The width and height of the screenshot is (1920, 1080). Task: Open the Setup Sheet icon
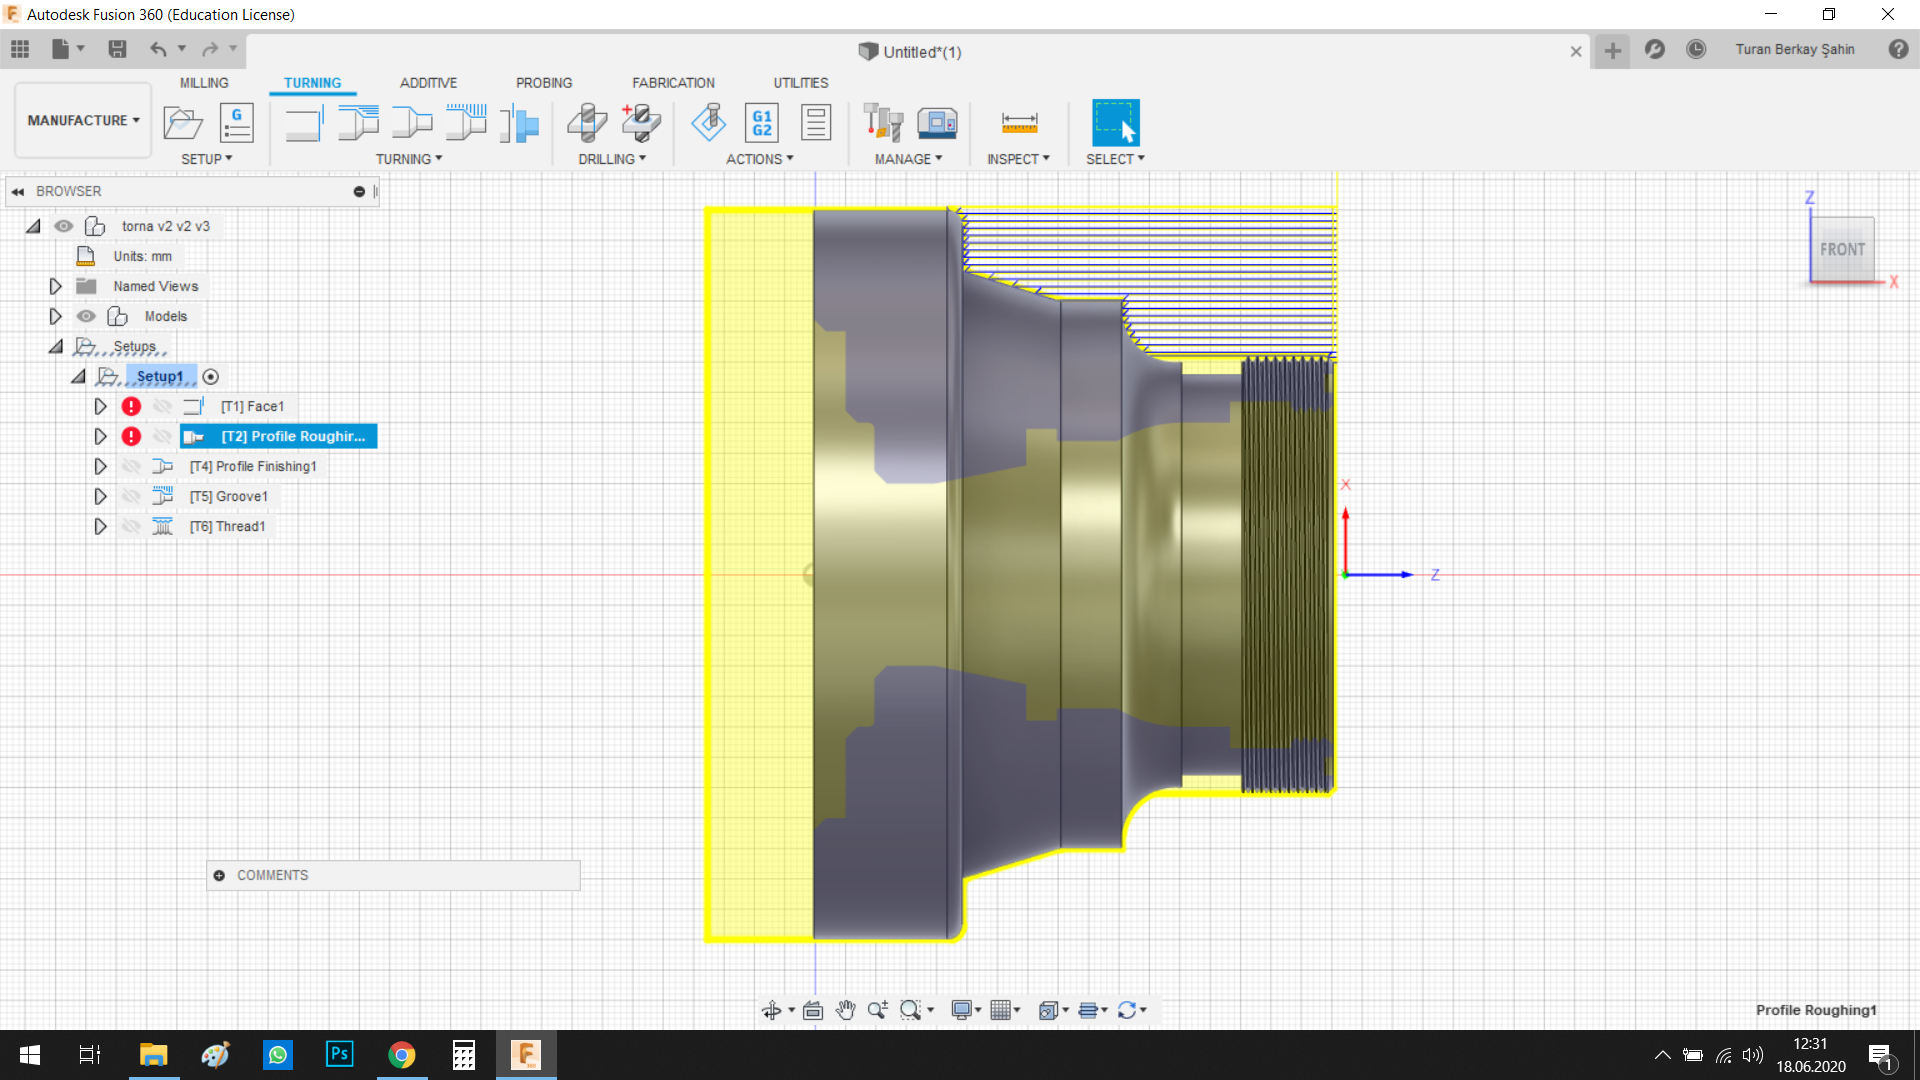click(x=816, y=123)
